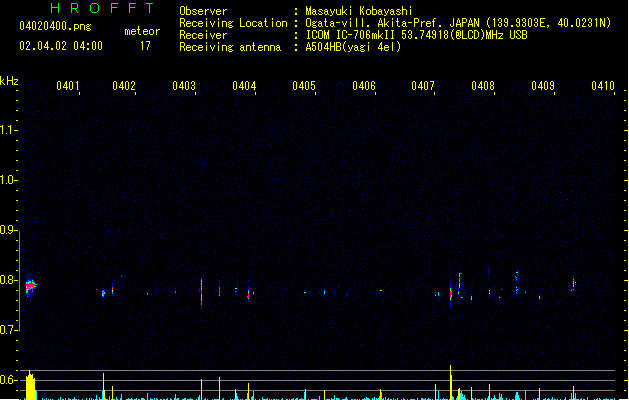The width and height of the screenshot is (629, 400).
Task: Click the tallest yellow peak after 0407
Action: (450, 382)
